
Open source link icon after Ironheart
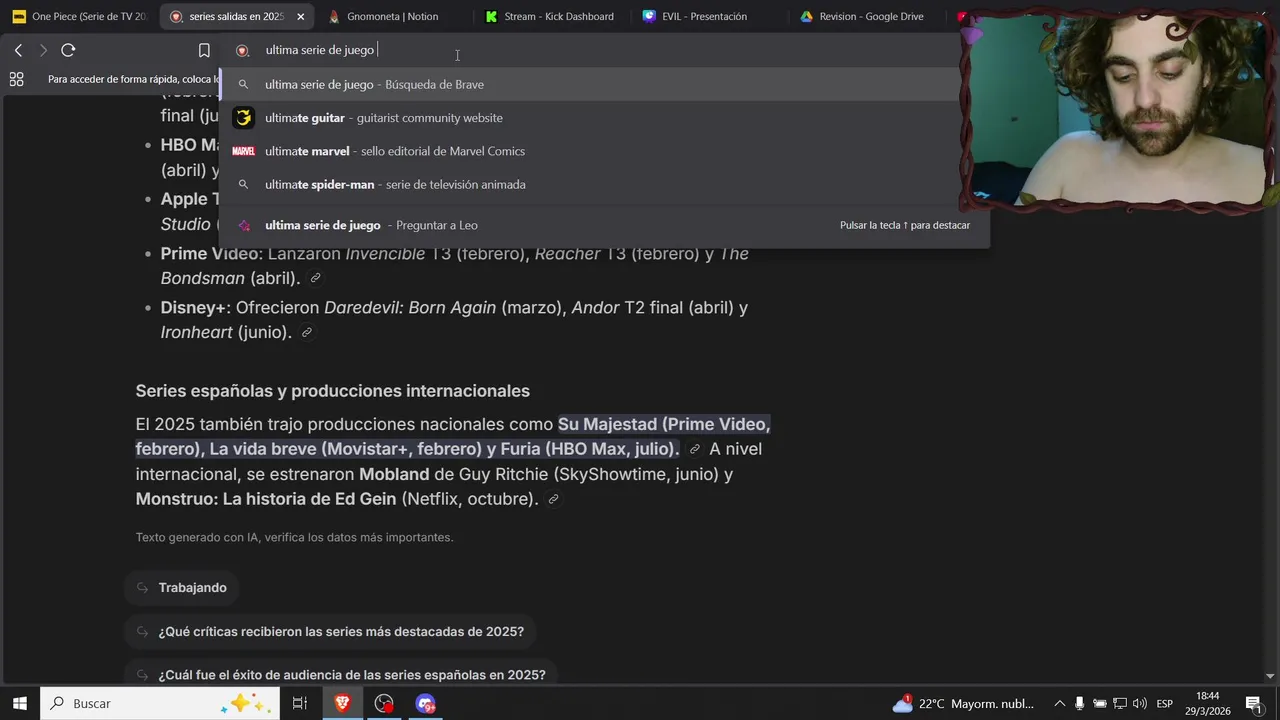coord(307,332)
